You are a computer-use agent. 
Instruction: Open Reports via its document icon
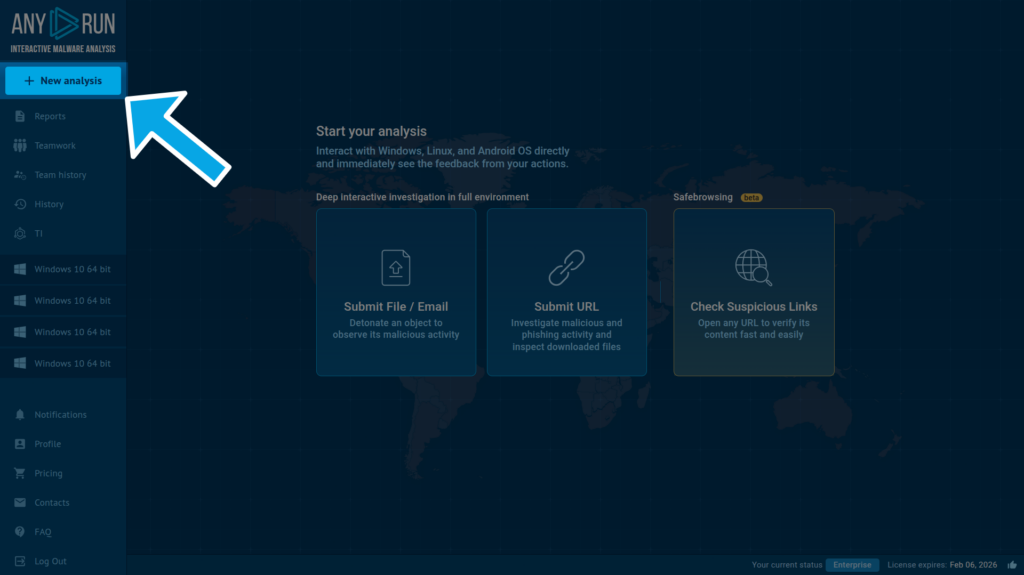pyautogui.click(x=20, y=117)
